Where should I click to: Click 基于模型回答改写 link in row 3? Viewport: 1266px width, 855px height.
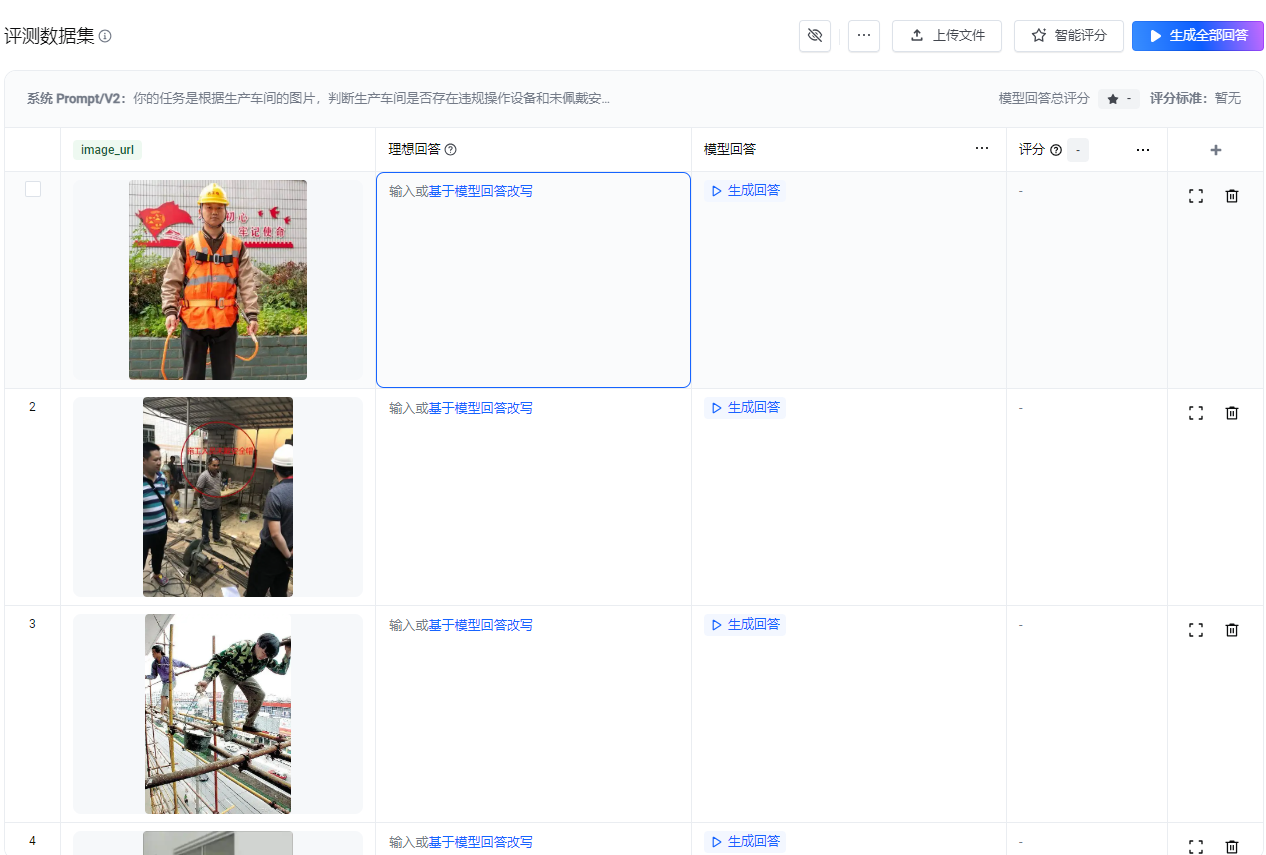tap(480, 625)
